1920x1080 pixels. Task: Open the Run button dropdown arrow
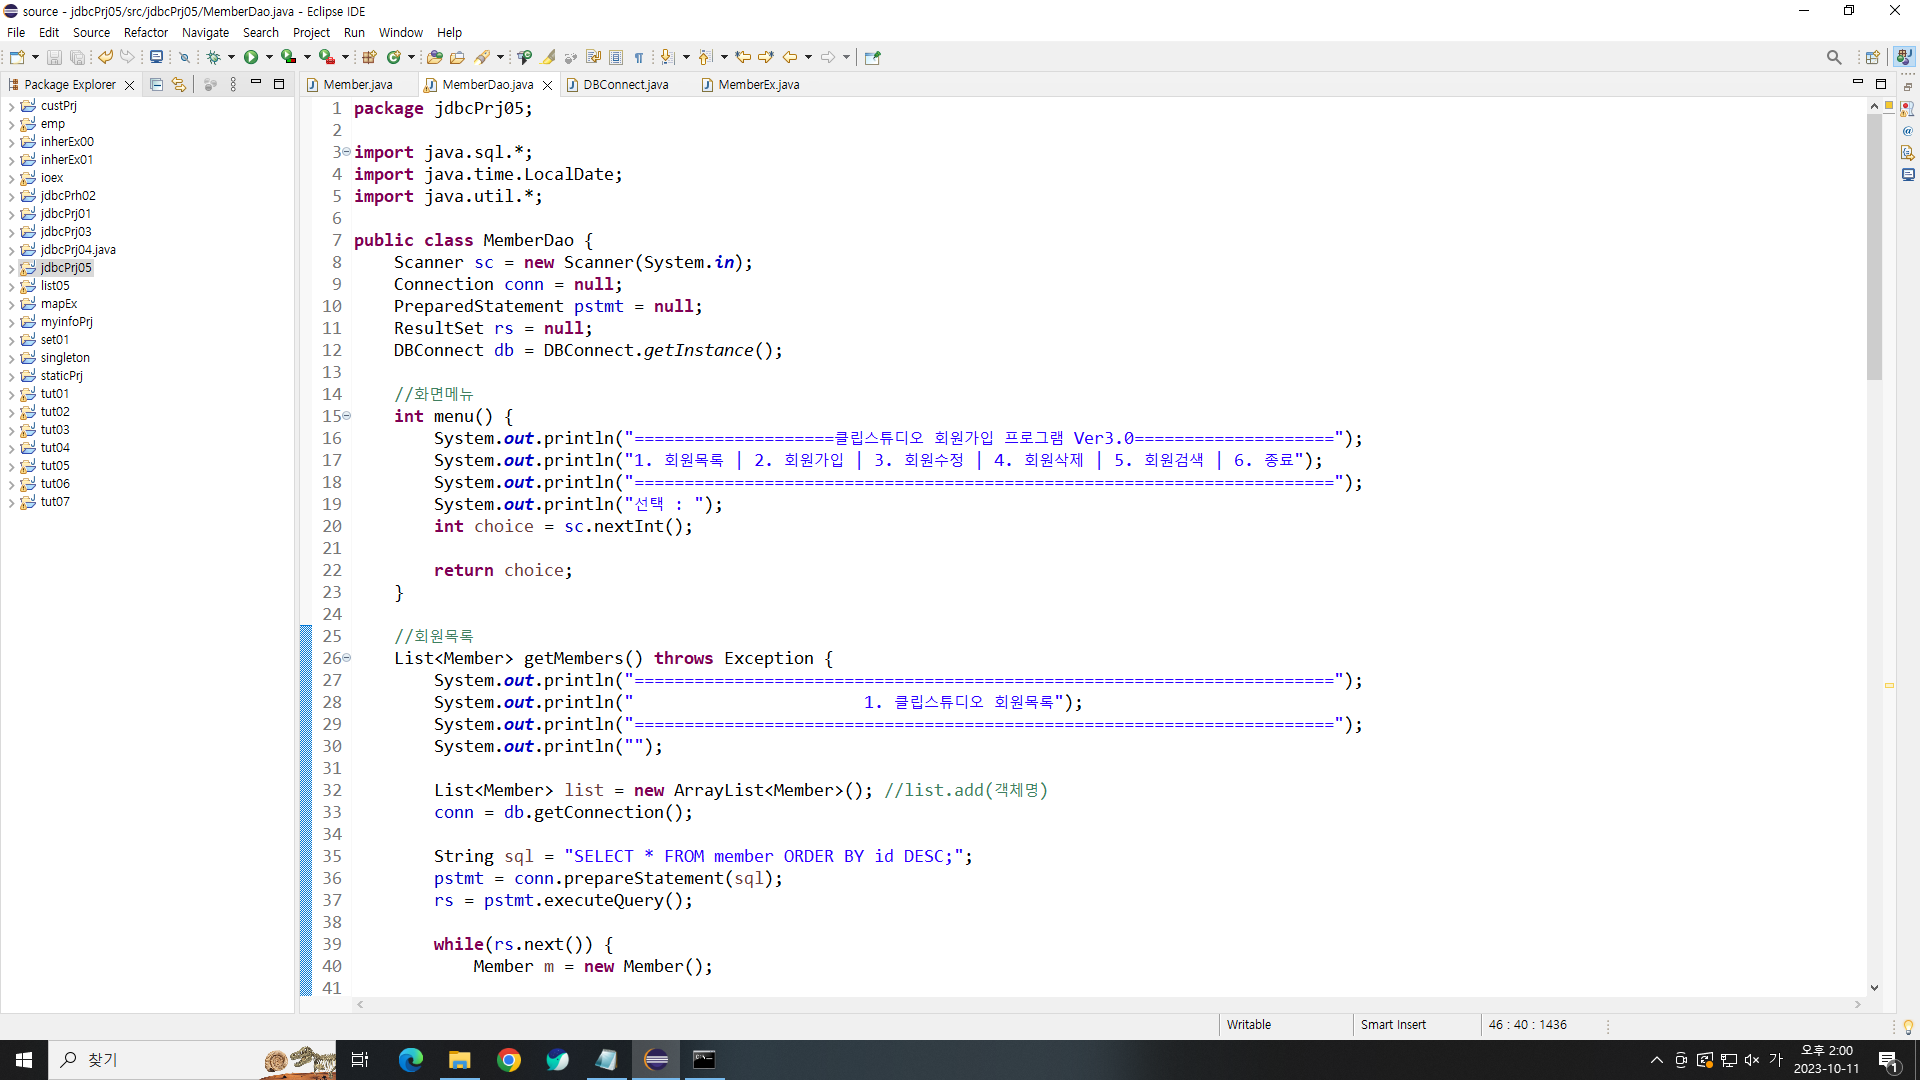[269, 57]
